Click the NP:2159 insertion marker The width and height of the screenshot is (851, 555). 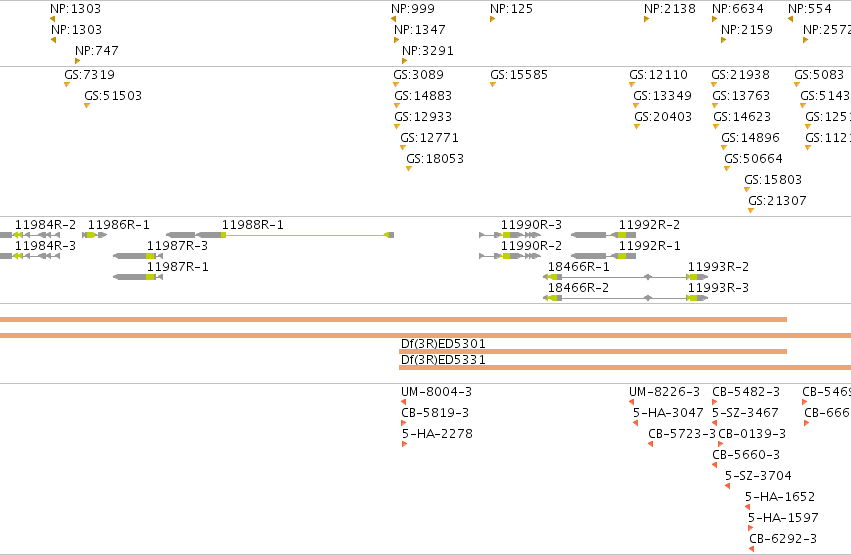point(723,40)
